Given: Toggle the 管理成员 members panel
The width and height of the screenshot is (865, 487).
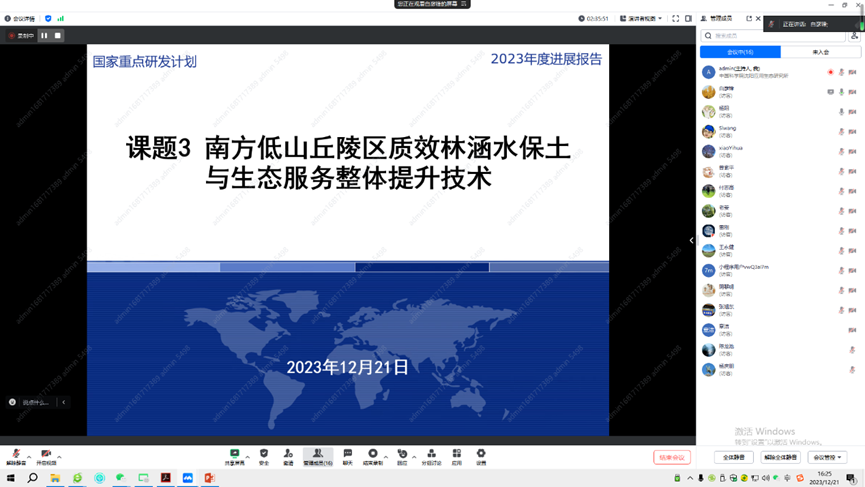Looking at the screenshot, I should pyautogui.click(x=318, y=457).
